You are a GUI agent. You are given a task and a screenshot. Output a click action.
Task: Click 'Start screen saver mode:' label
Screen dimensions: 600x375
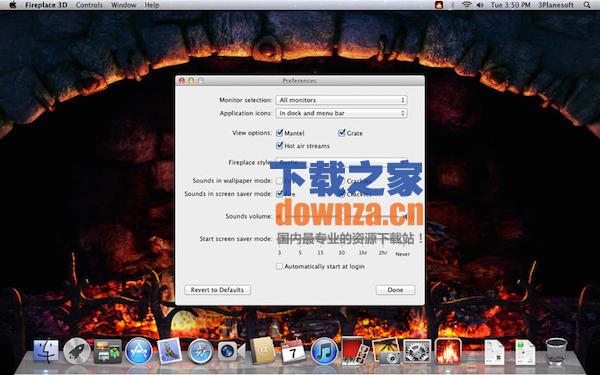coord(236,239)
